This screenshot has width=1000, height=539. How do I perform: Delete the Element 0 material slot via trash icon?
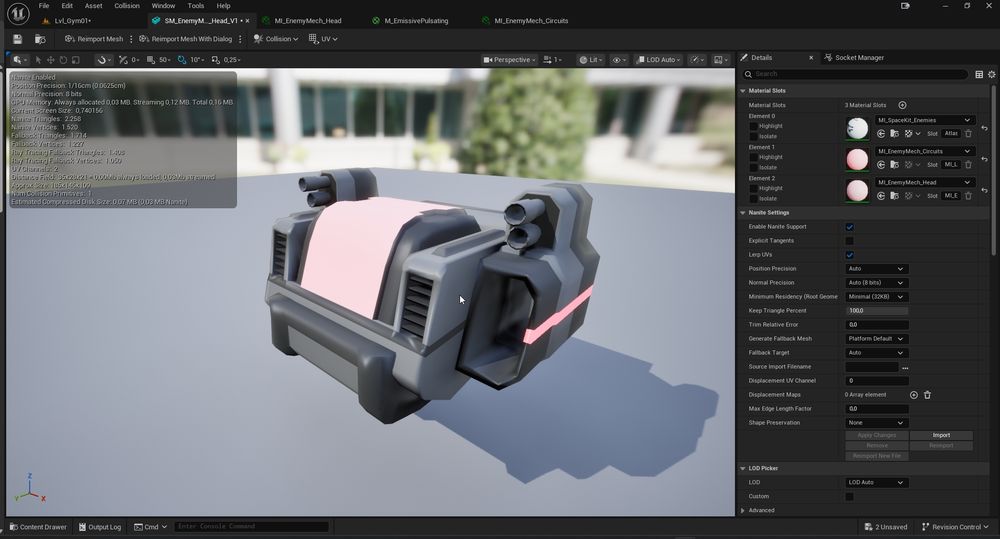tap(968, 134)
